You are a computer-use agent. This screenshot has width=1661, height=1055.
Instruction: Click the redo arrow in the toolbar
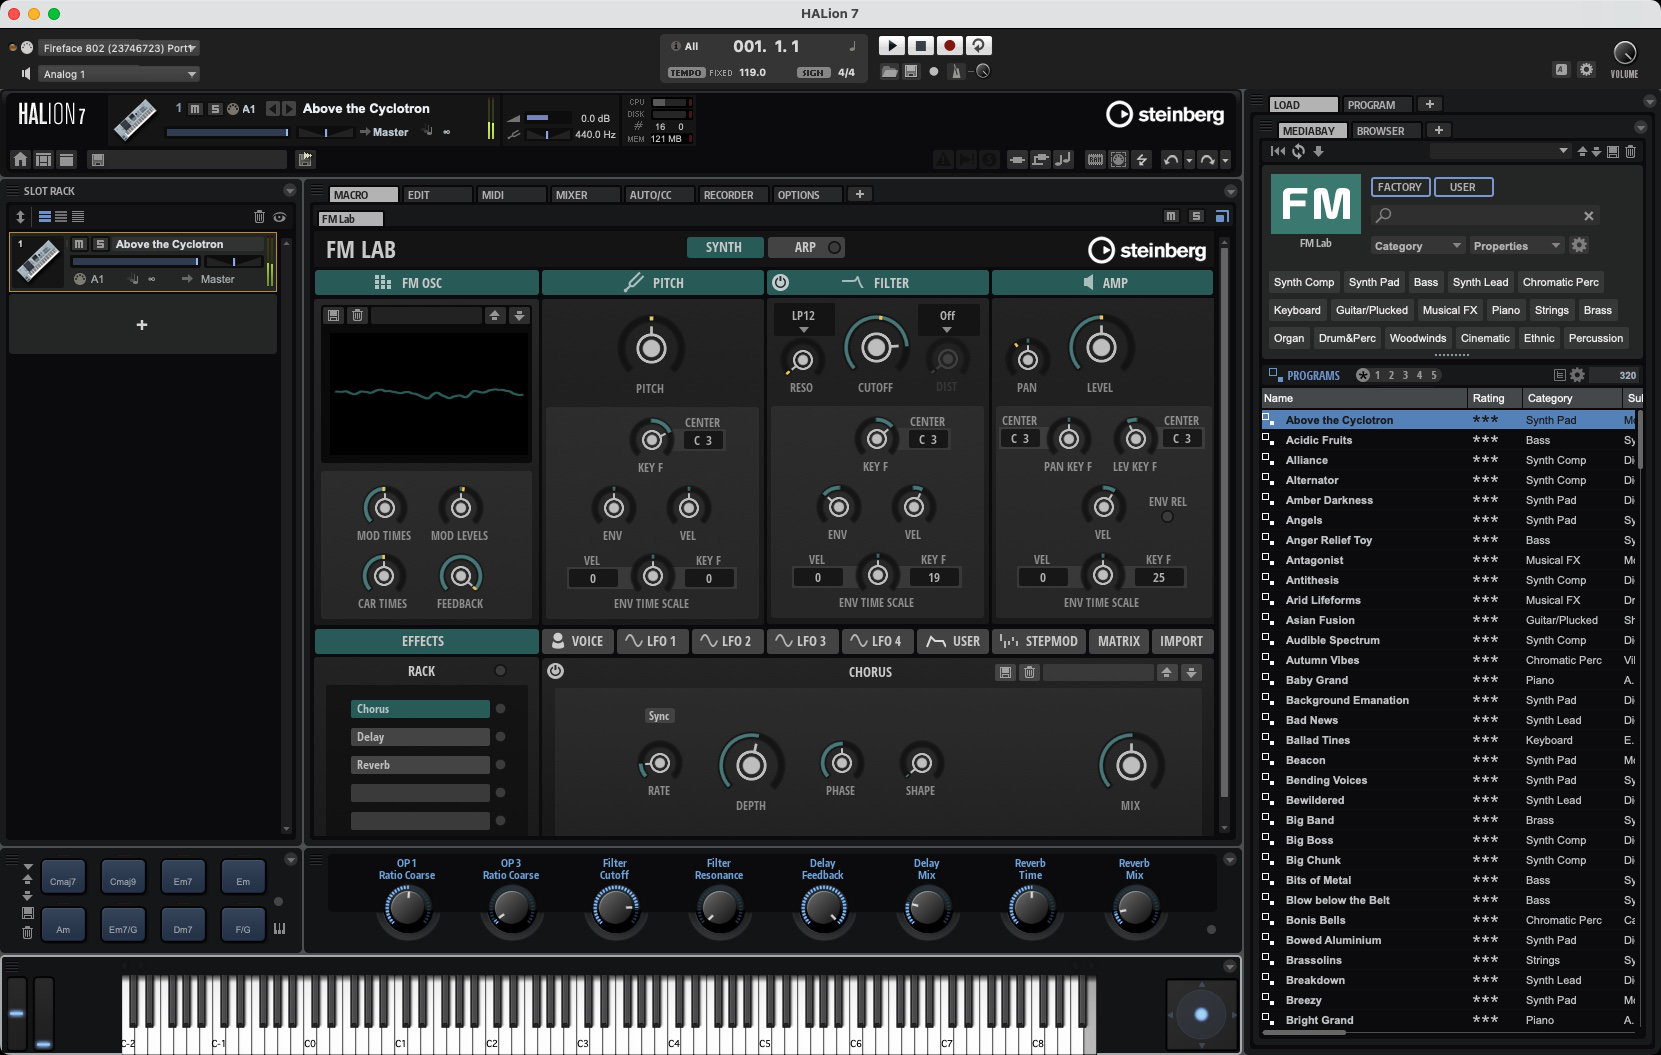pyautogui.click(x=1207, y=160)
